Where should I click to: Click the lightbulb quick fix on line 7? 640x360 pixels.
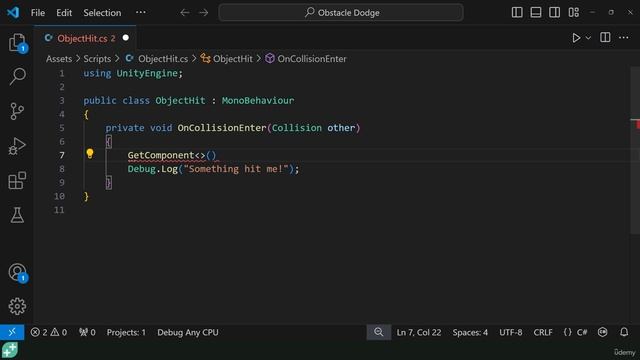(90, 153)
